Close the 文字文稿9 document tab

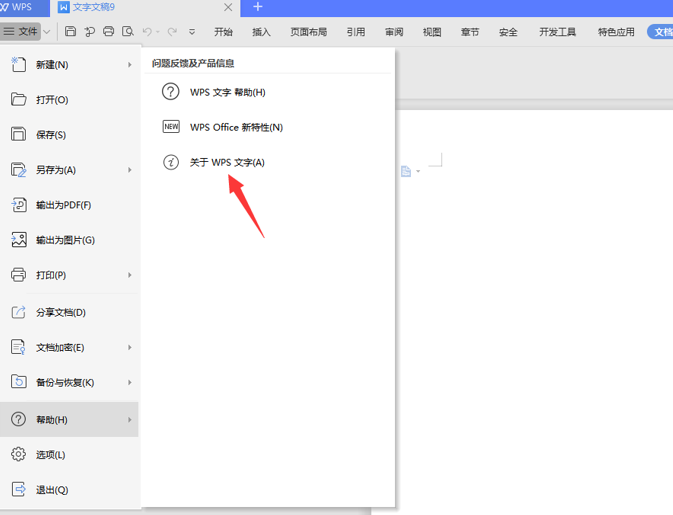pyautogui.click(x=228, y=7)
